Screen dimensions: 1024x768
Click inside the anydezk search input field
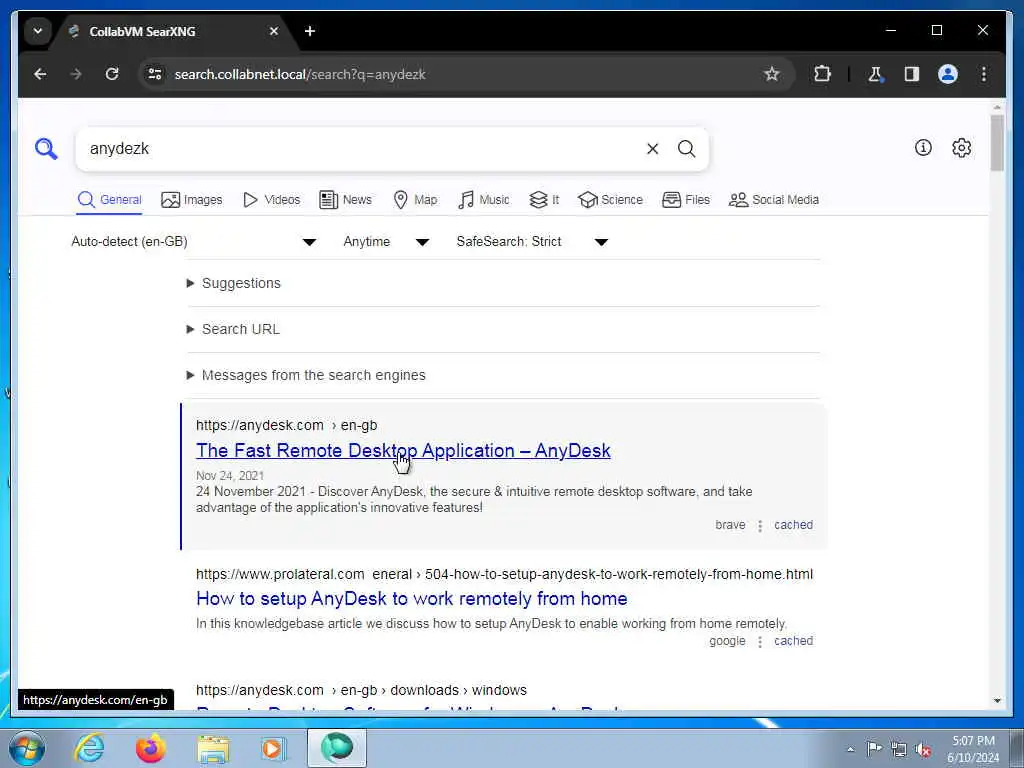362,149
